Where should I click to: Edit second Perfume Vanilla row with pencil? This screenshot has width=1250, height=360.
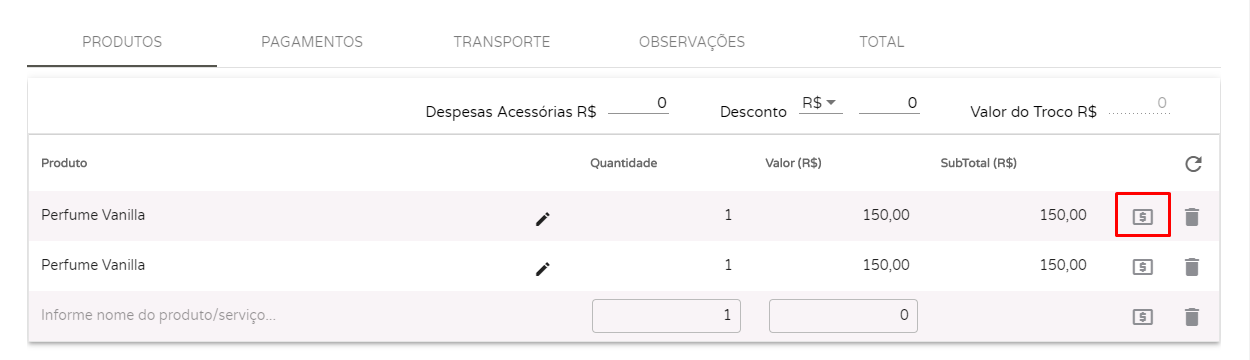(542, 268)
